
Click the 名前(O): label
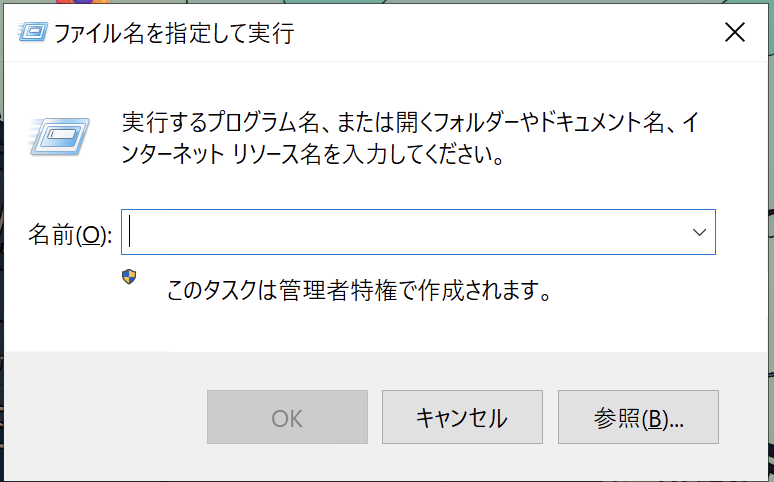point(70,234)
